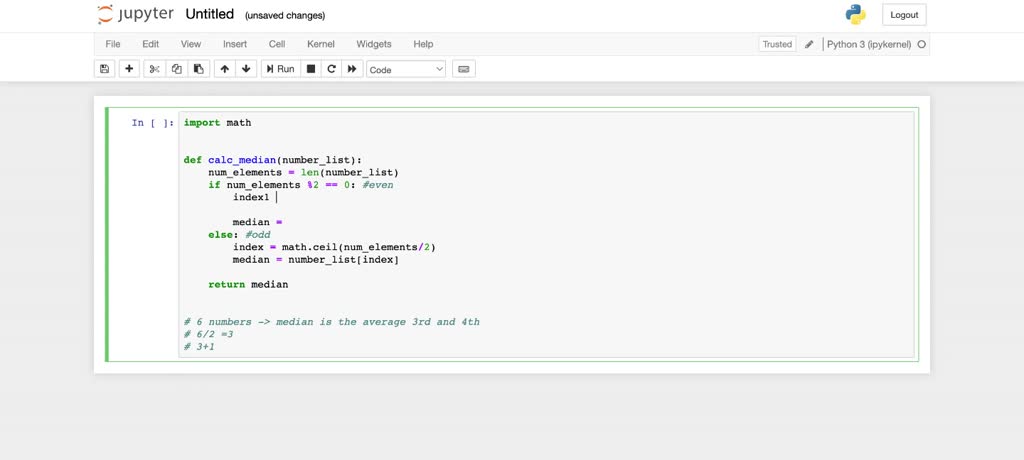Click the median = number_list[index] line
This screenshot has height=460, width=1024.
(315, 259)
